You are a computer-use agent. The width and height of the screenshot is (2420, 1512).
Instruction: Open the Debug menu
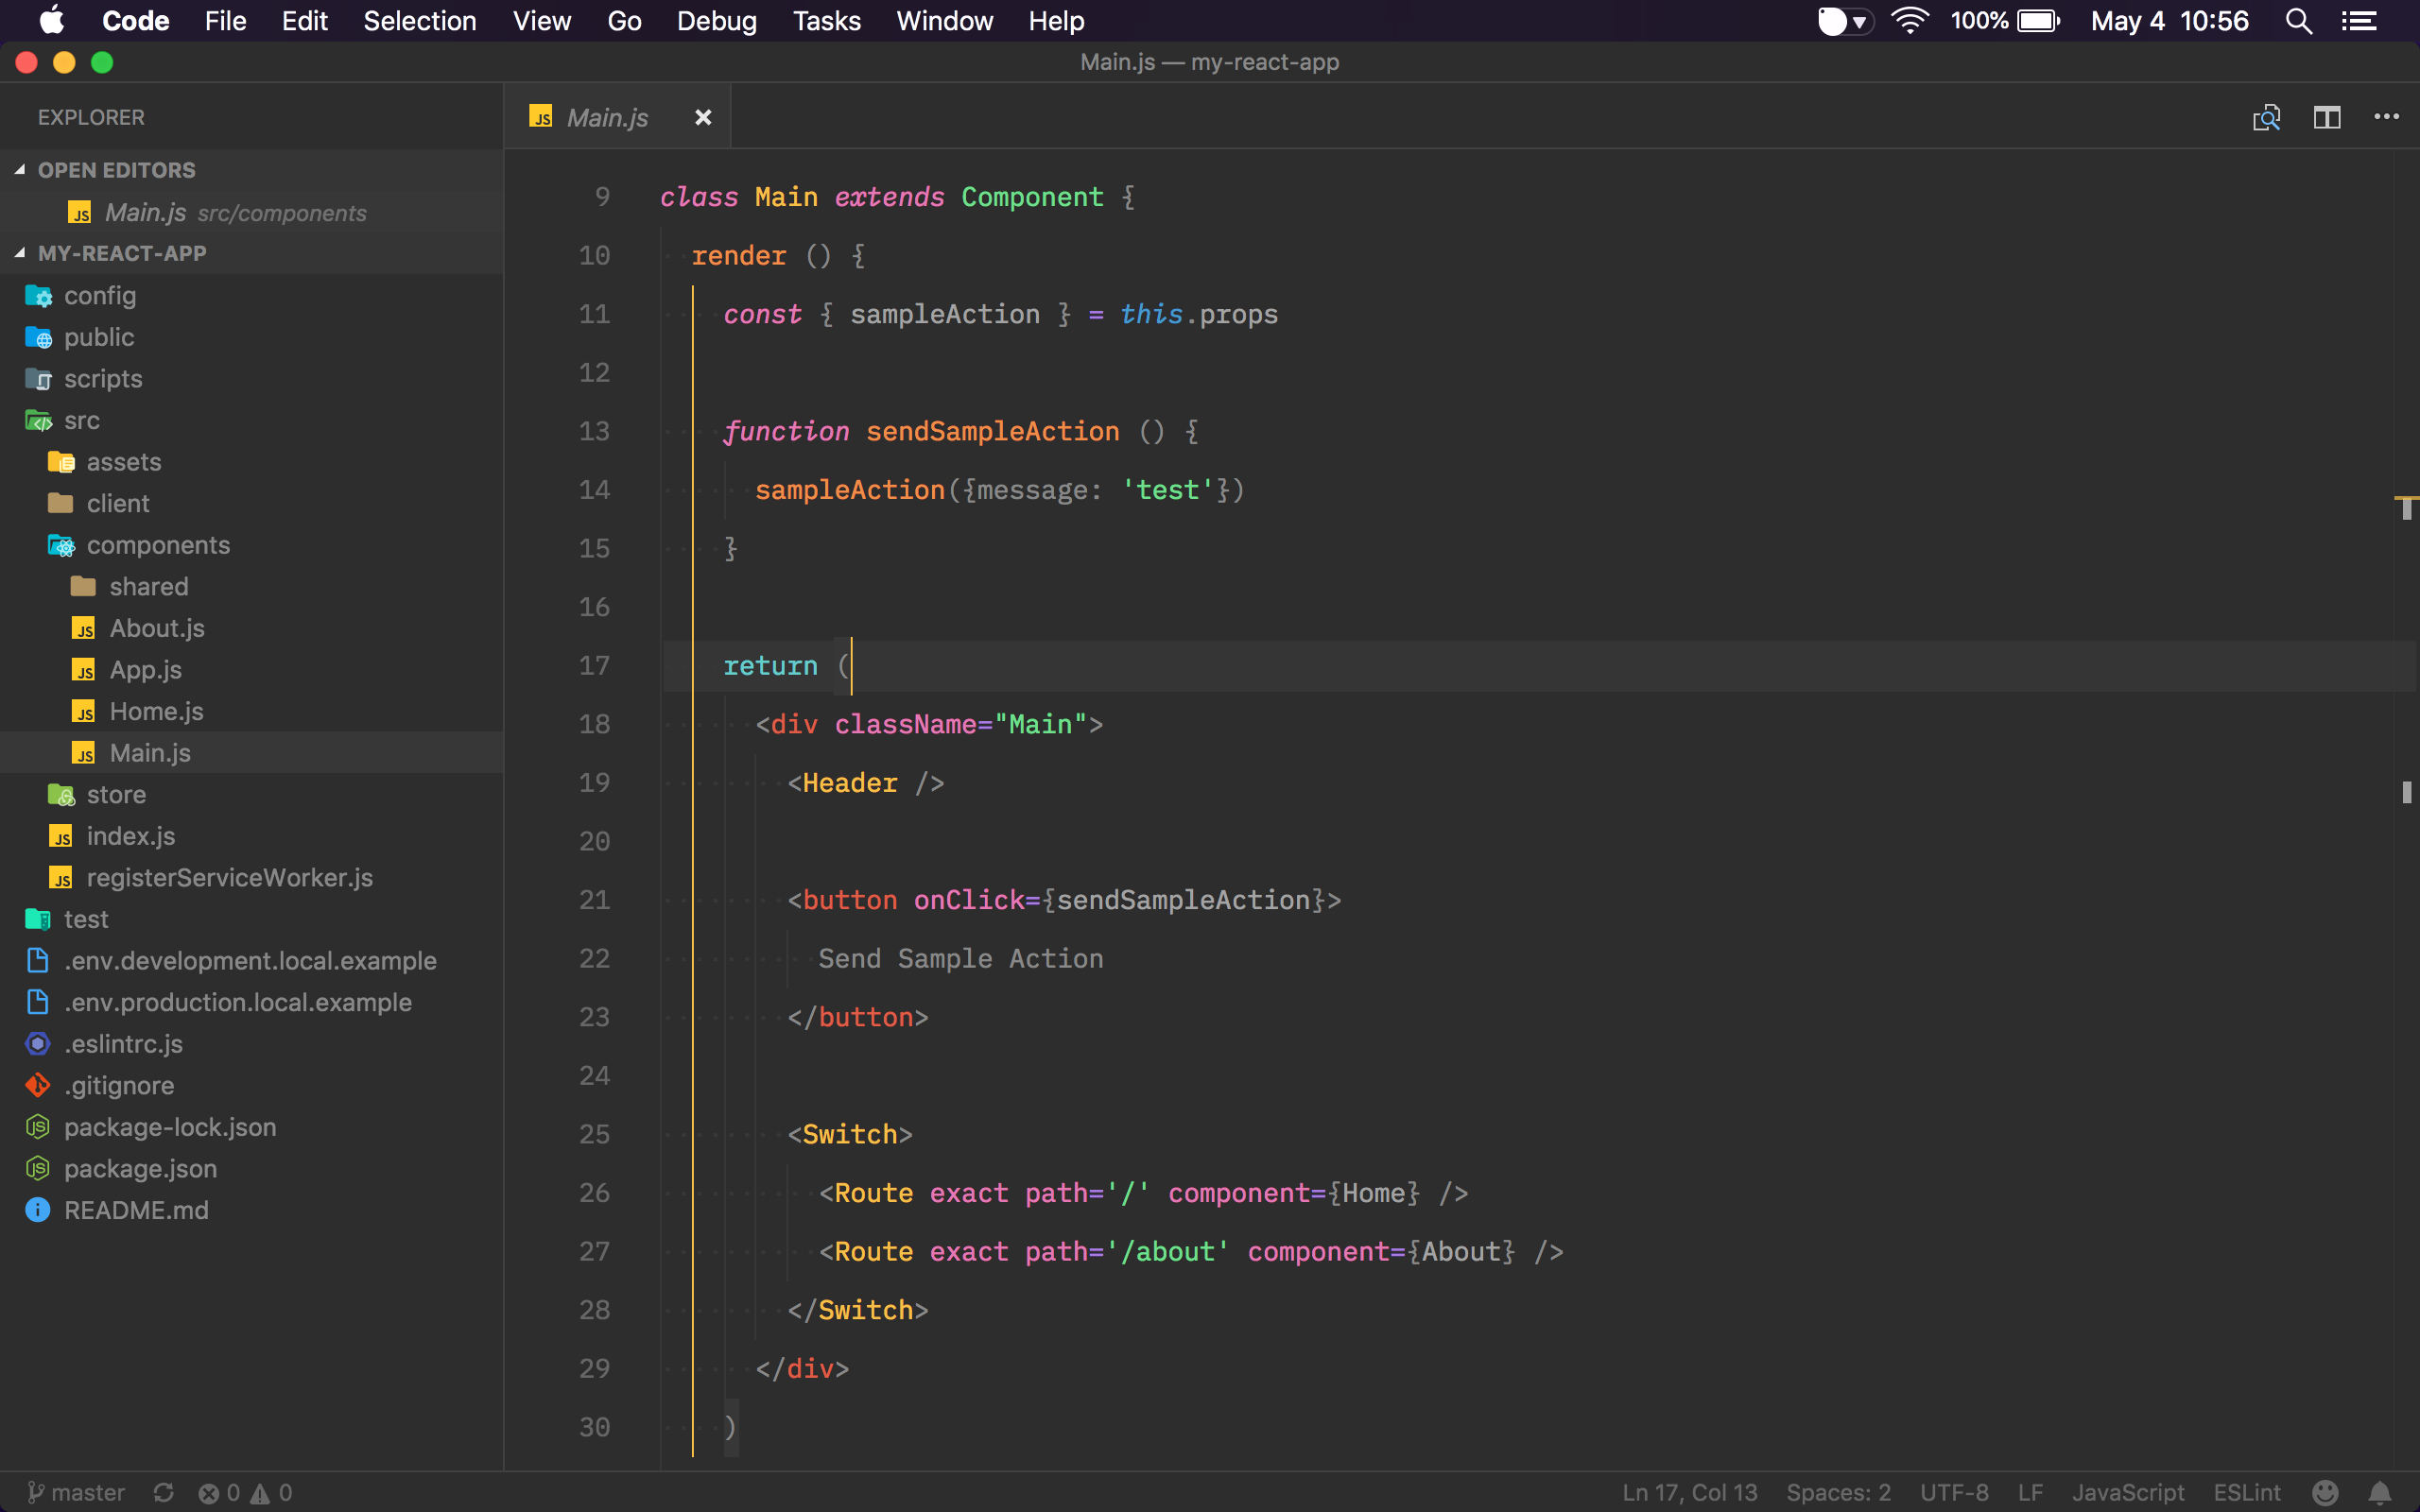716,21
